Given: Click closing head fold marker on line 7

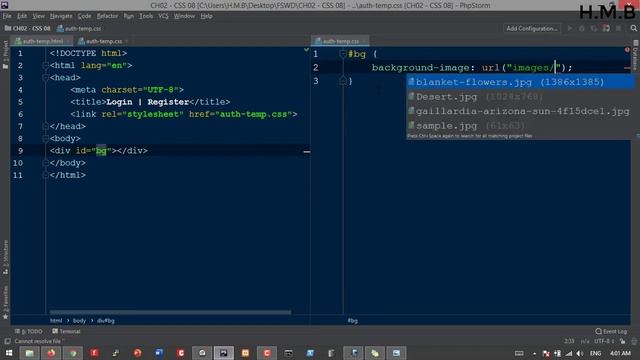Looking at the screenshot, I should [45, 126].
